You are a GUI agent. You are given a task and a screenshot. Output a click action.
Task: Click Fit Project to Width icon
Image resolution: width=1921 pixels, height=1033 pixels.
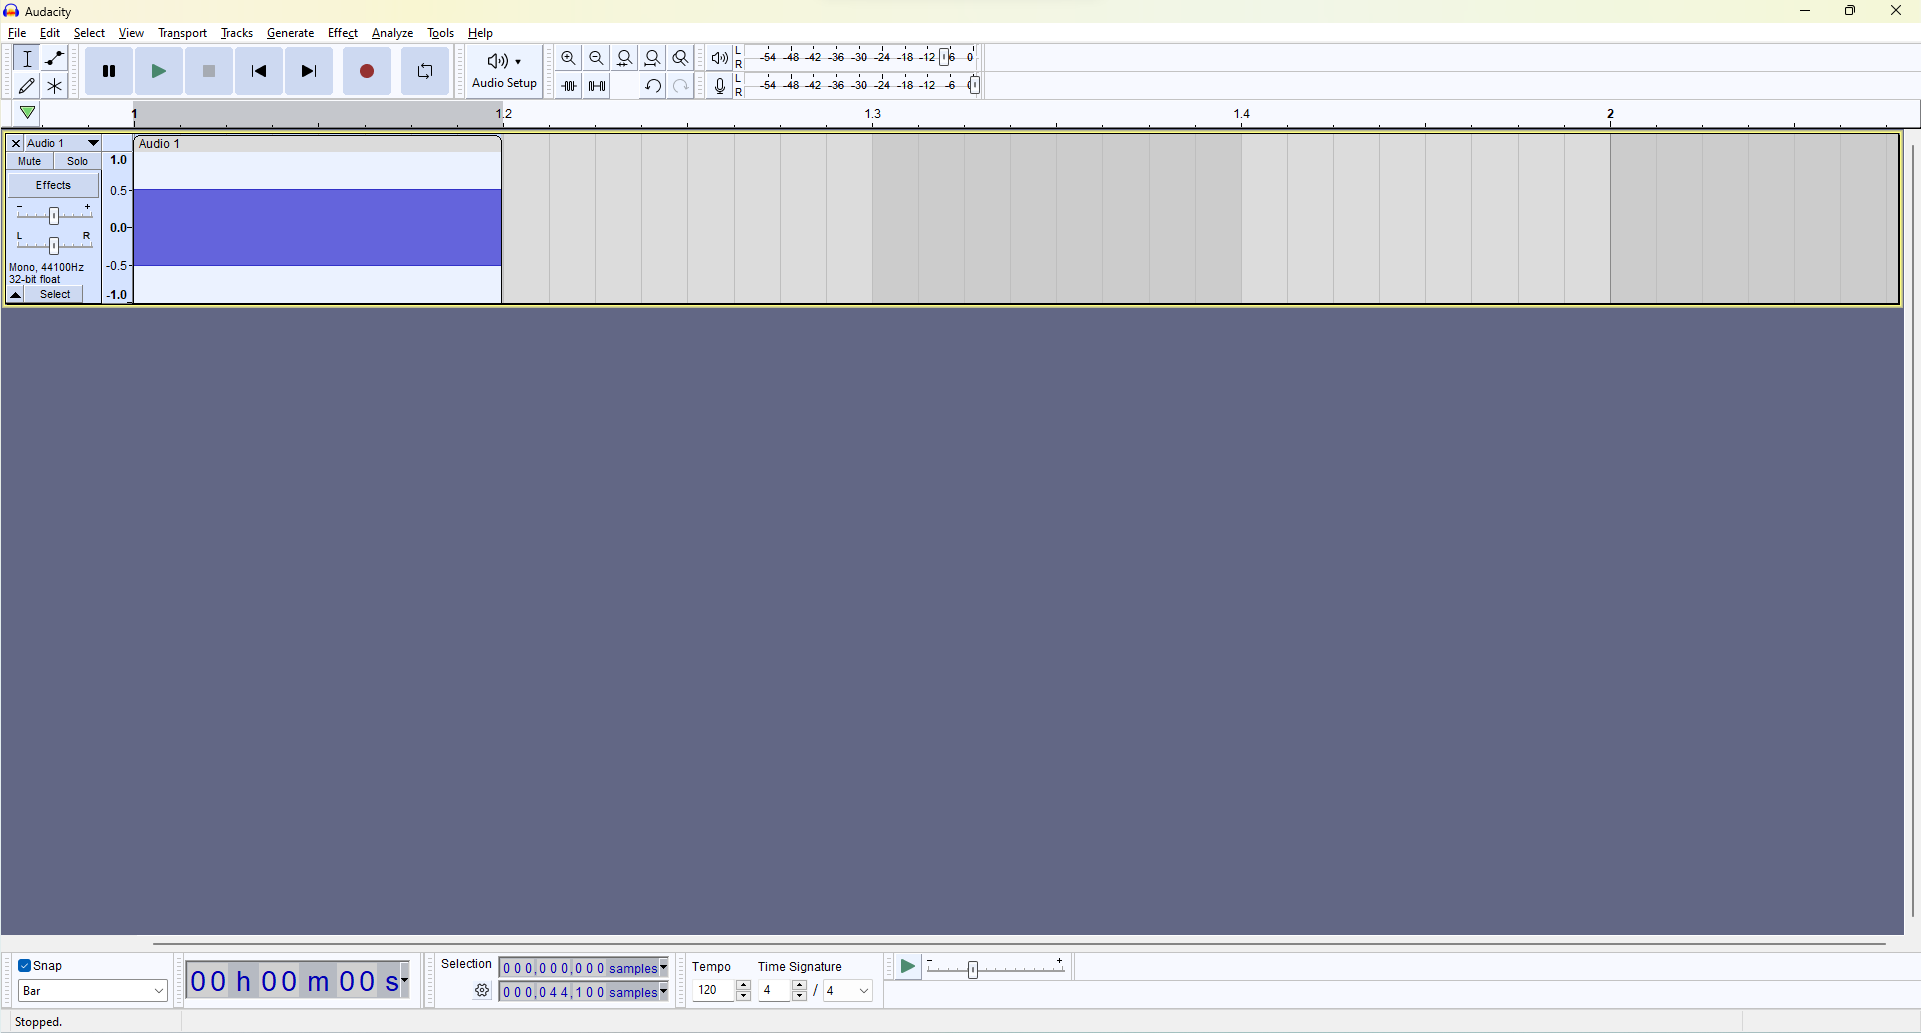coord(652,57)
